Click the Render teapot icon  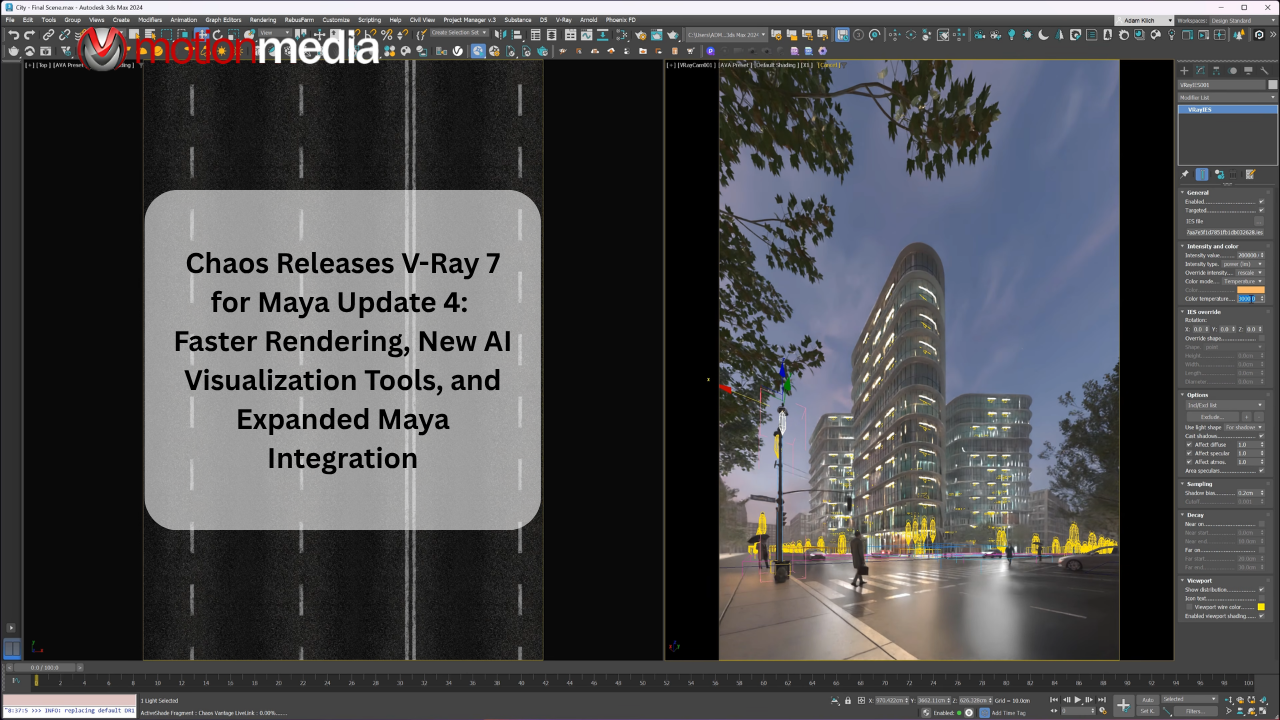(673, 35)
